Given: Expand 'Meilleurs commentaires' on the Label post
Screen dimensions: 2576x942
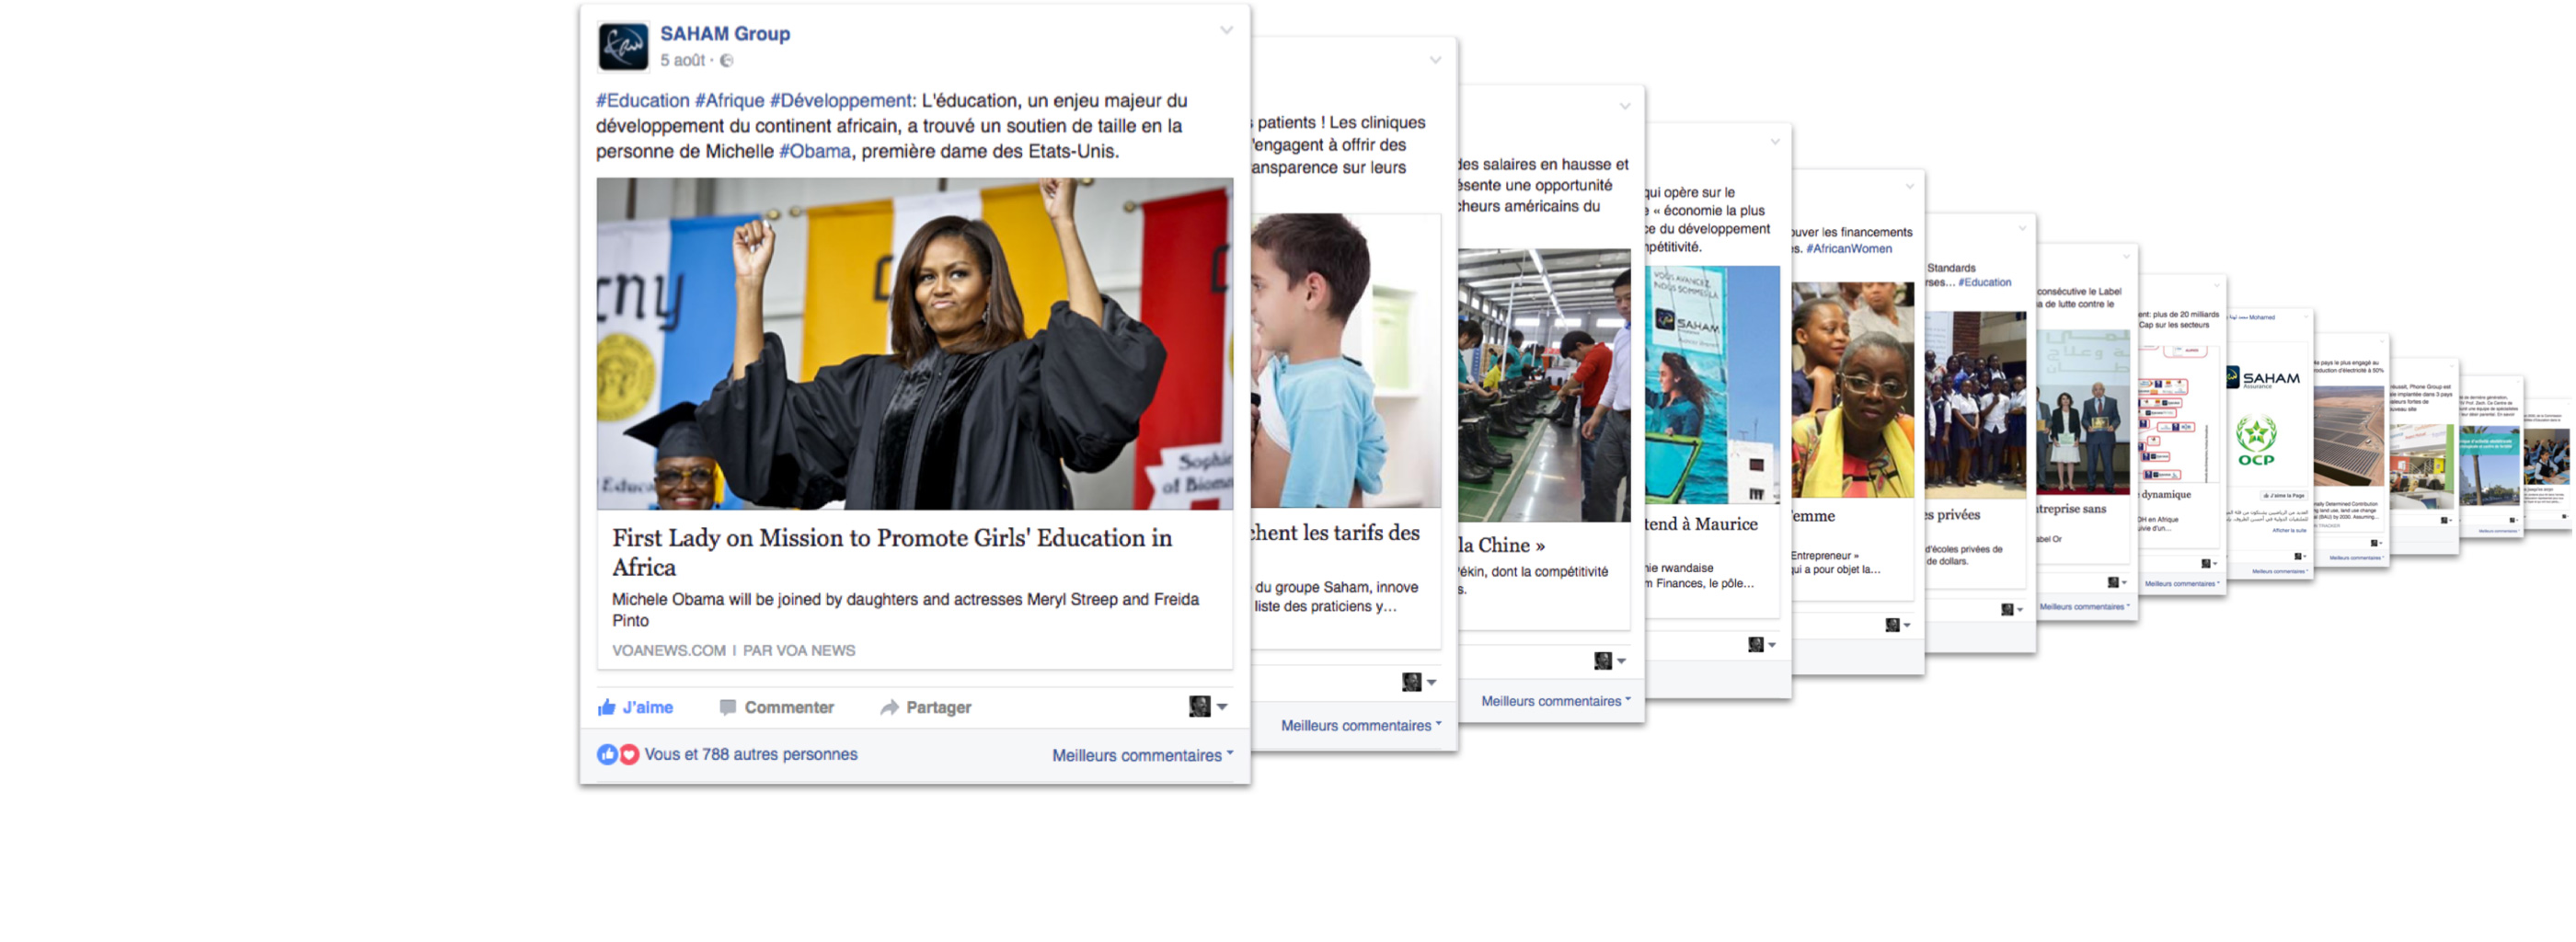Looking at the screenshot, I should click(x=2084, y=607).
